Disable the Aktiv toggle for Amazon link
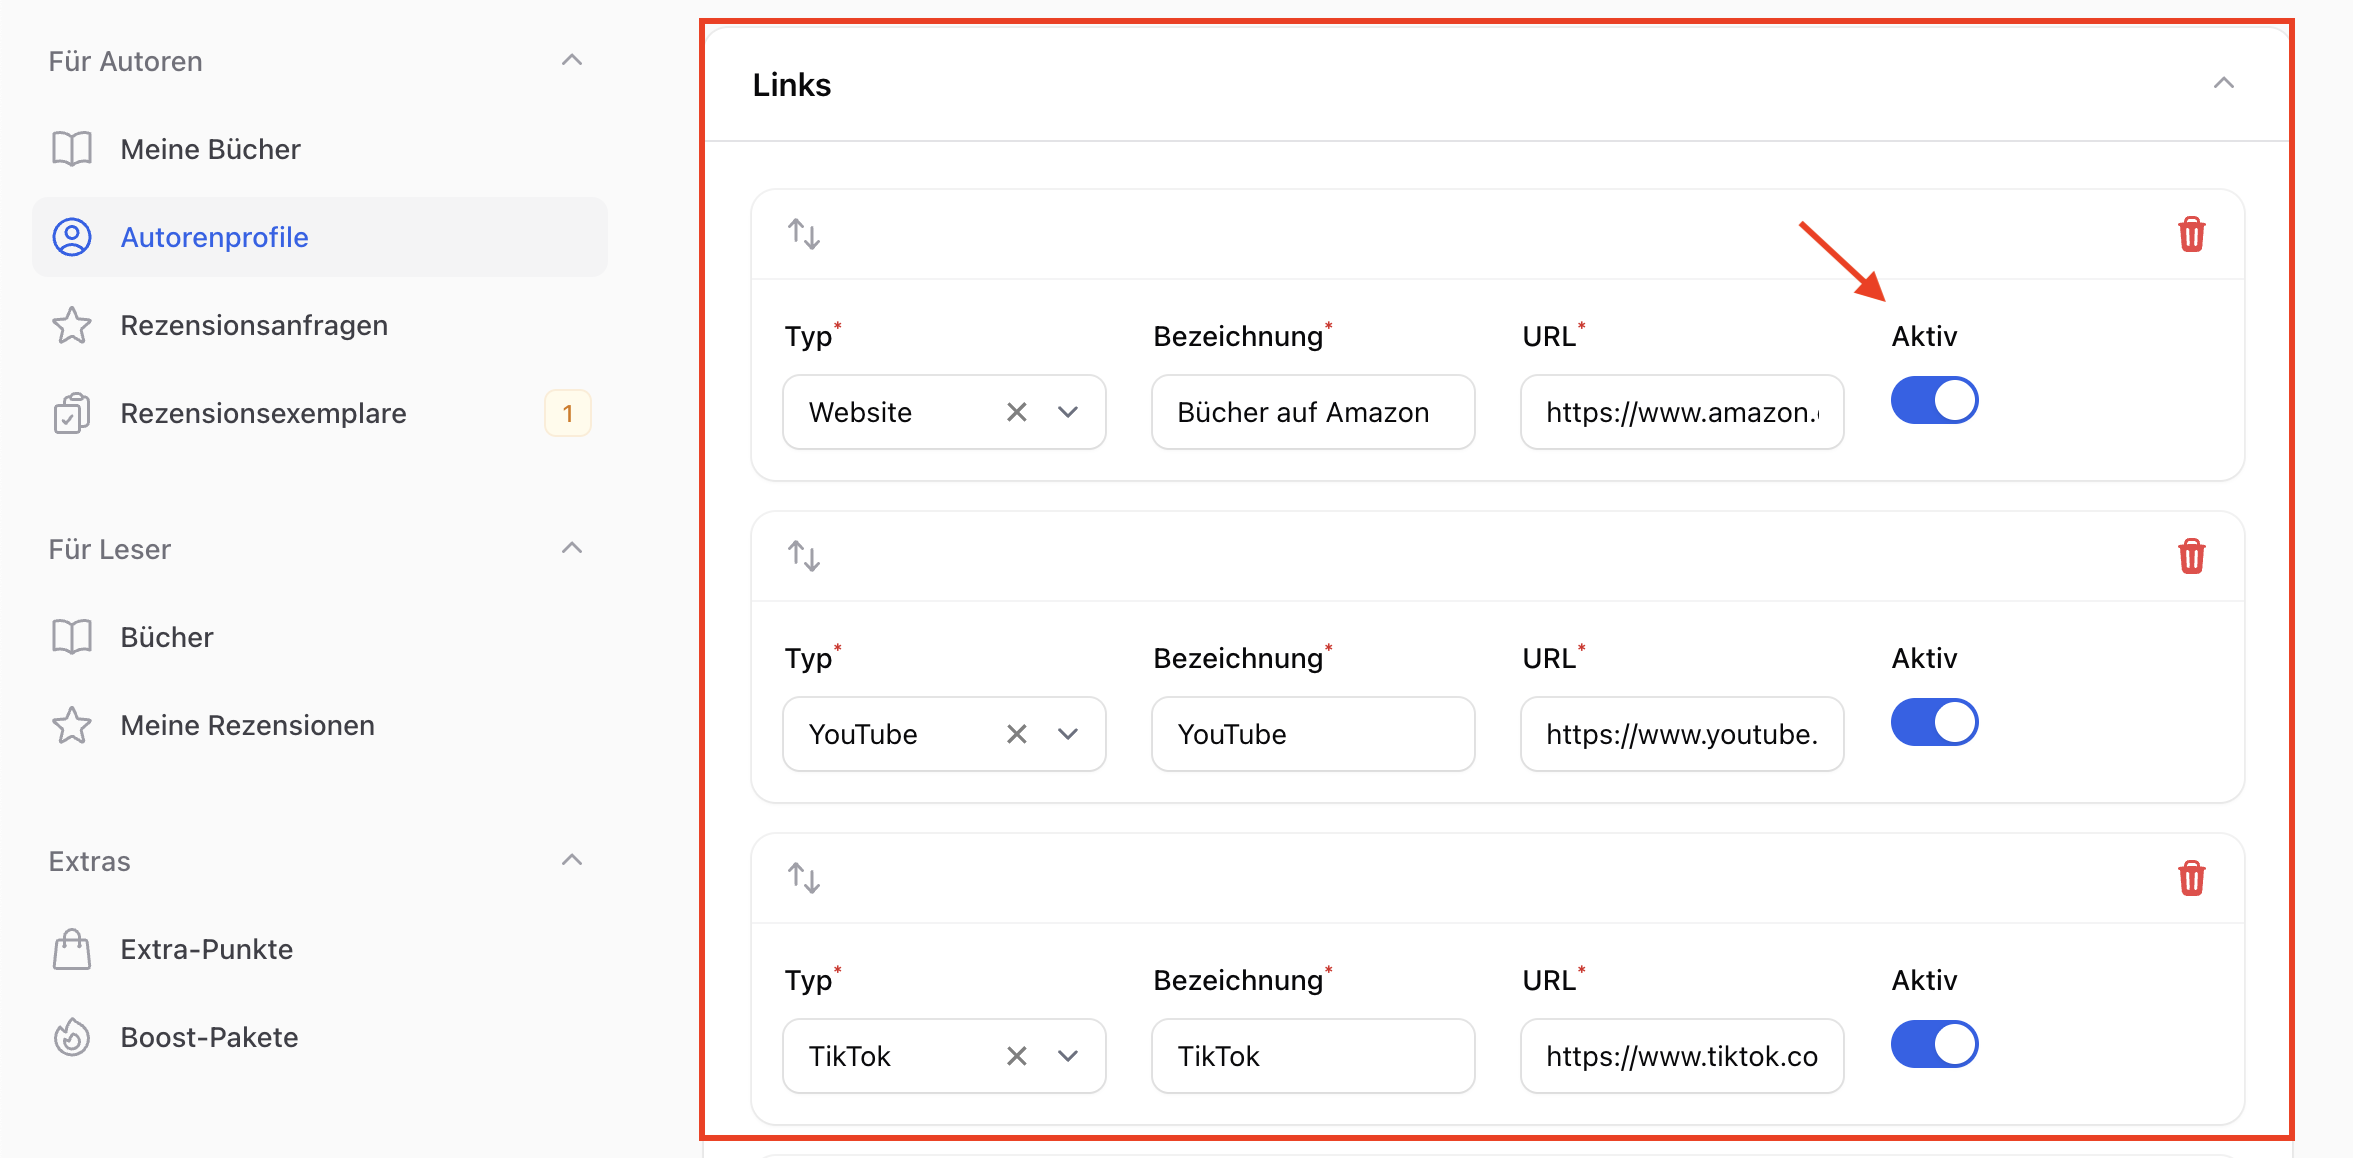This screenshot has width=2353, height=1158. [1934, 400]
